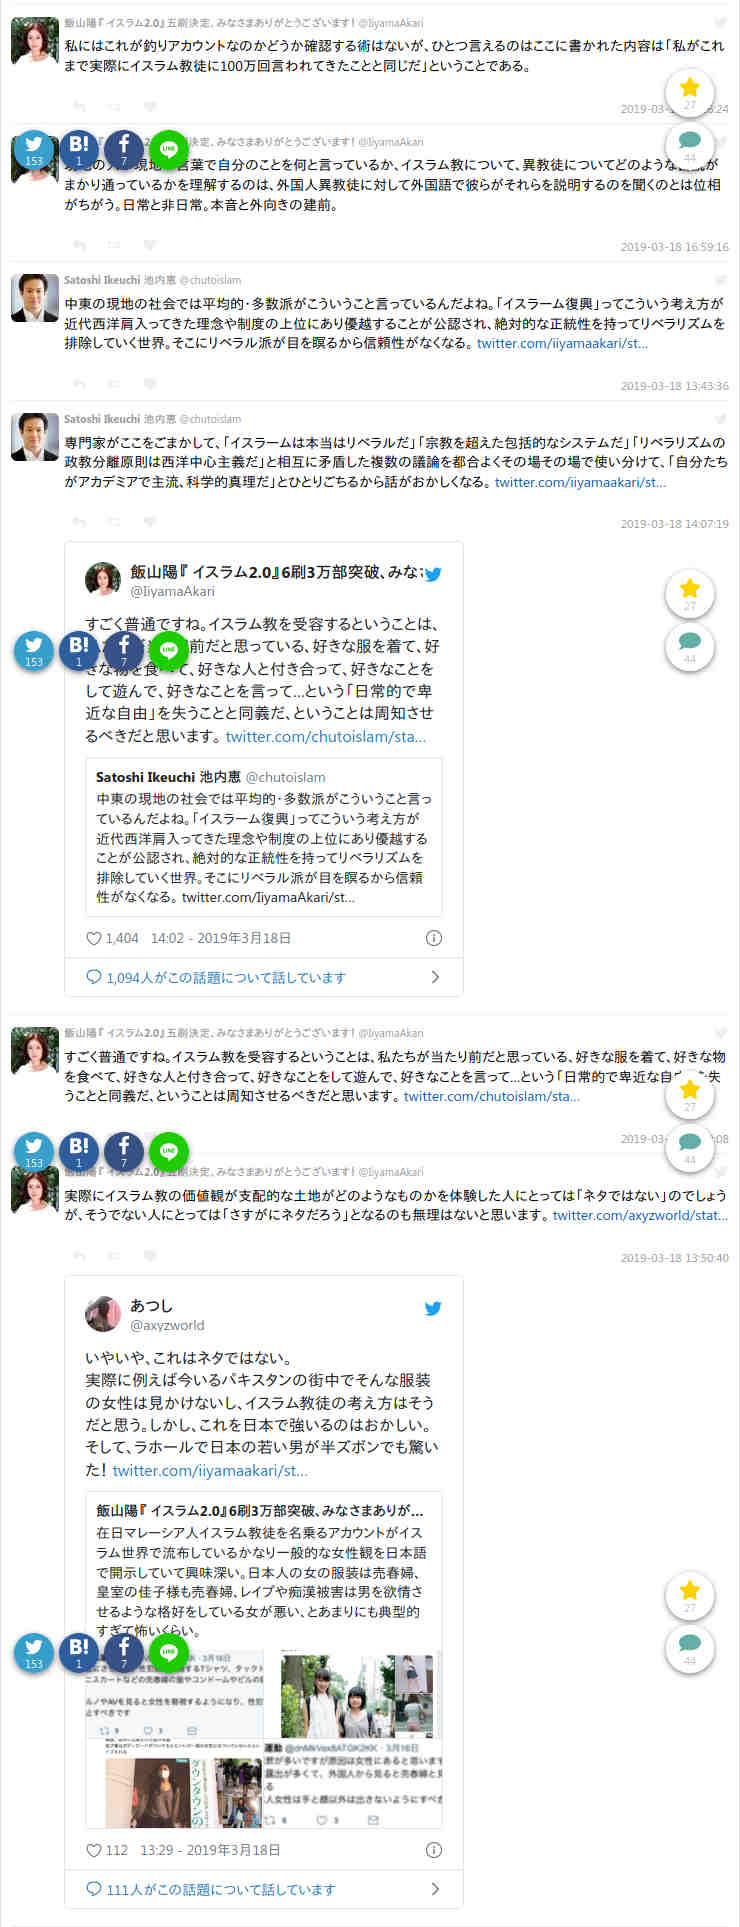Click the Twitter bird in the IiyamaAkari embedded card
The height and width of the screenshot is (1927, 740).
pyautogui.click(x=433, y=574)
